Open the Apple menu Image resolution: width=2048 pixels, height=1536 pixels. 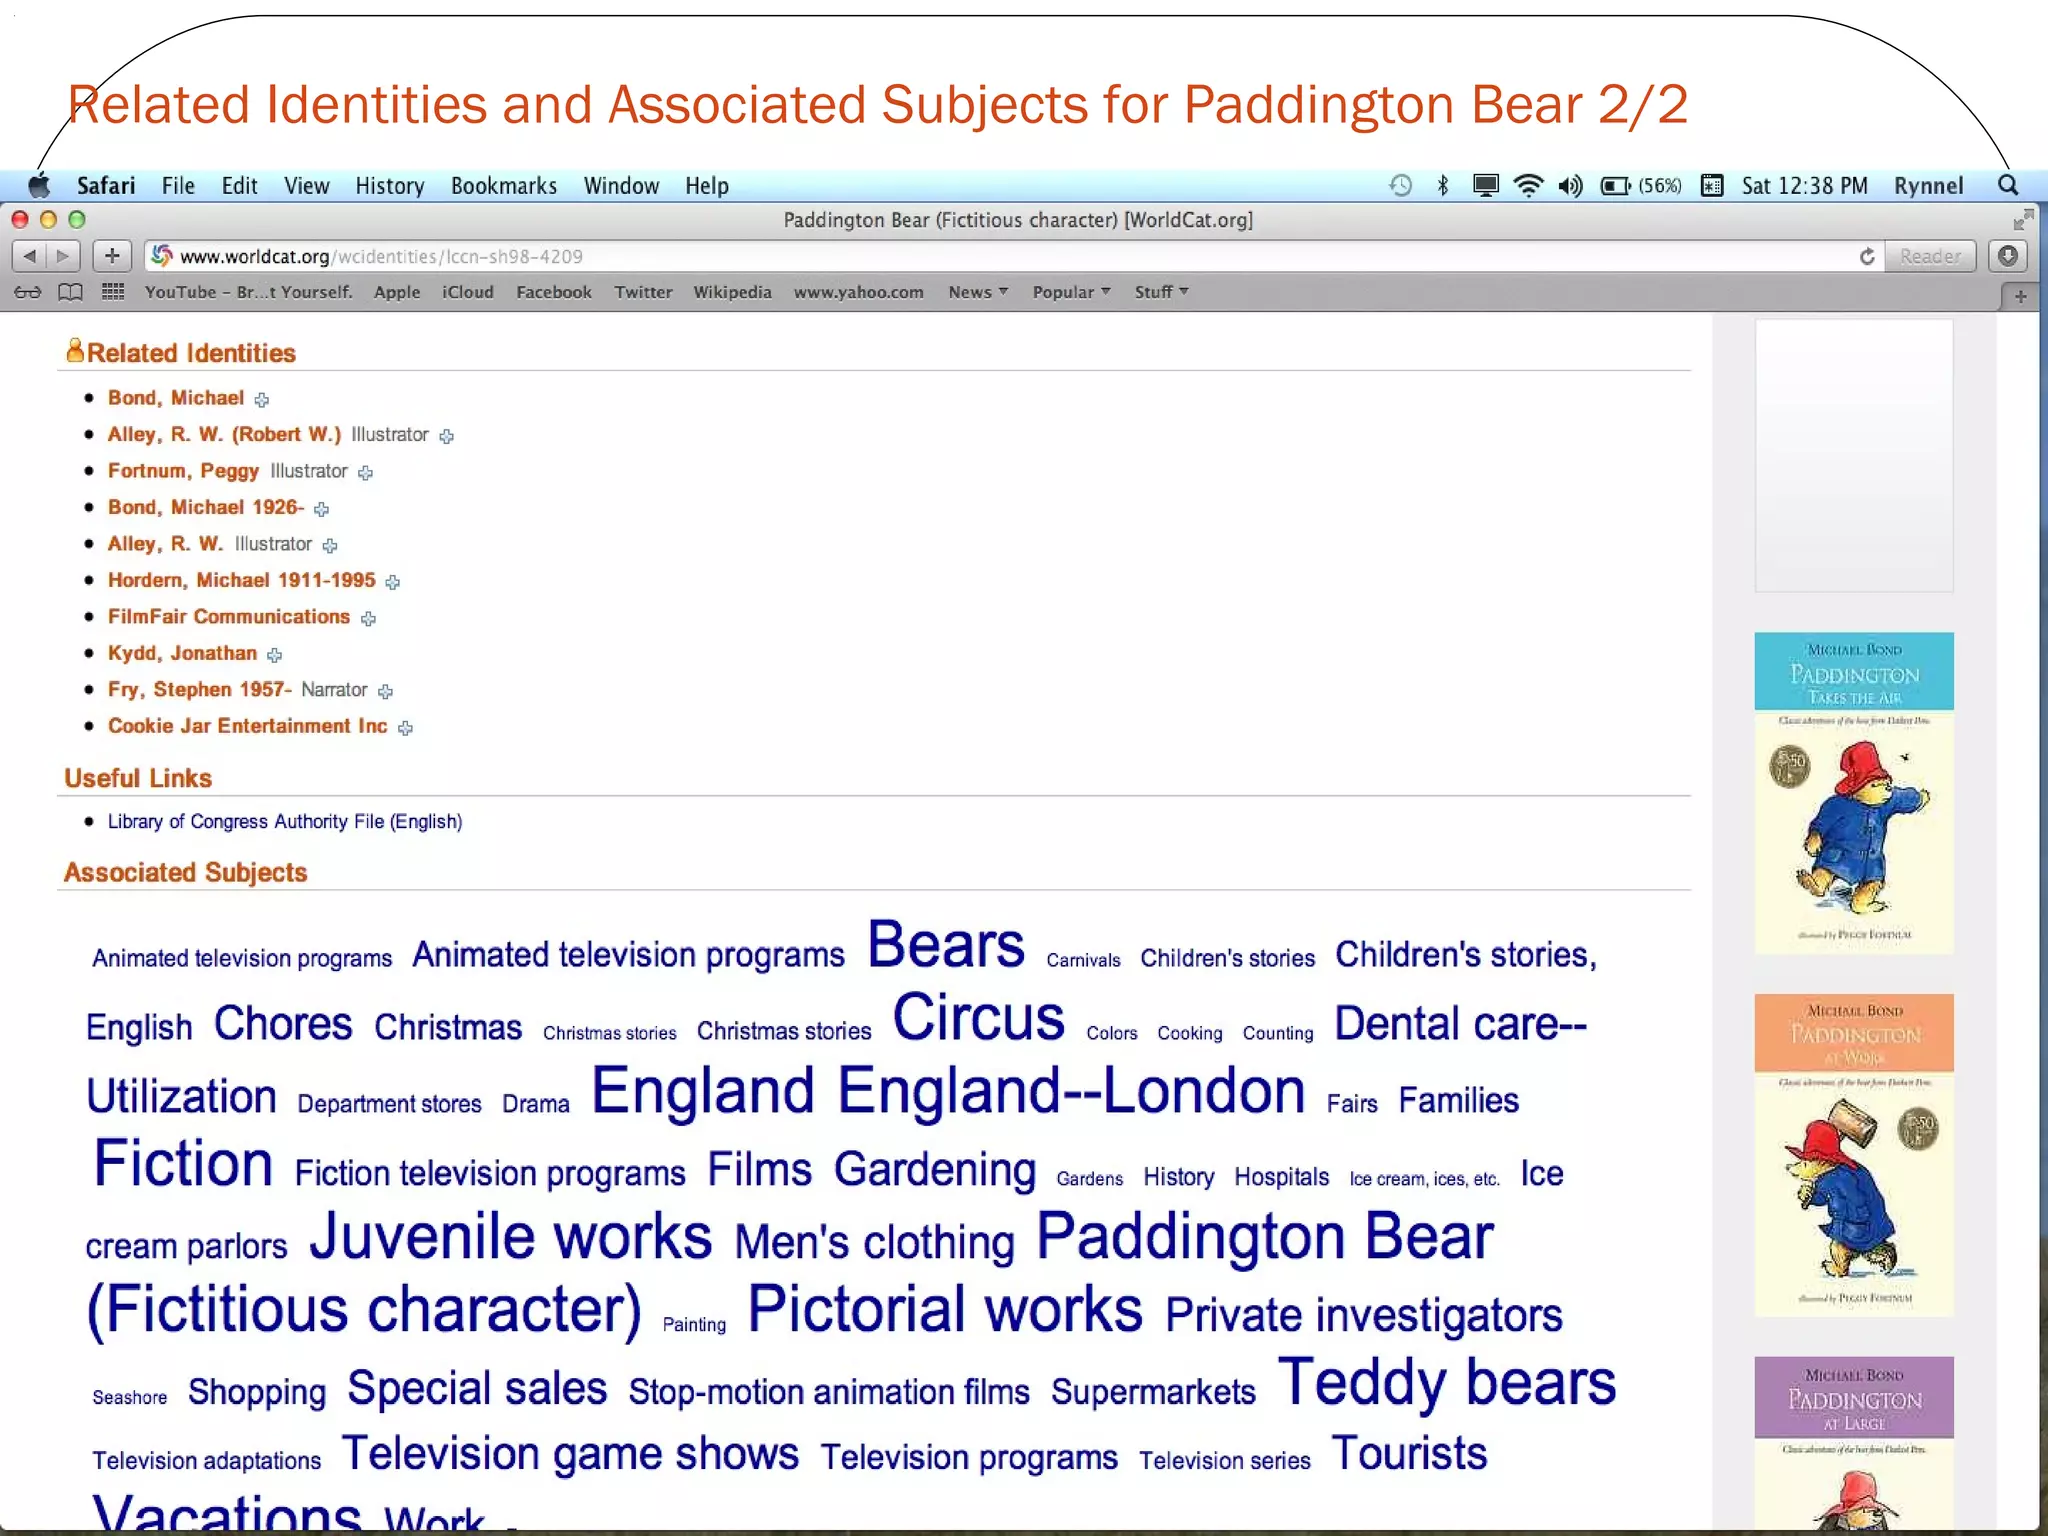[40, 186]
